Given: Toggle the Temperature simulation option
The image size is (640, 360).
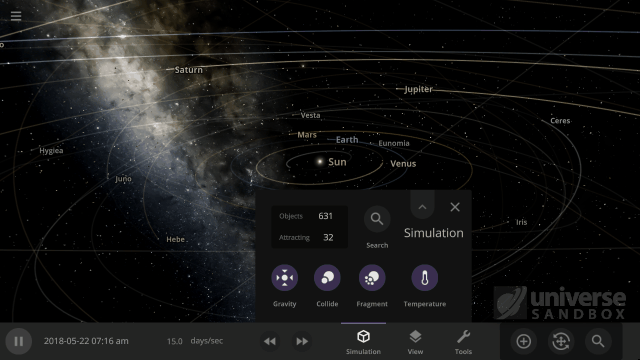Looking at the screenshot, I should click(x=424, y=278).
